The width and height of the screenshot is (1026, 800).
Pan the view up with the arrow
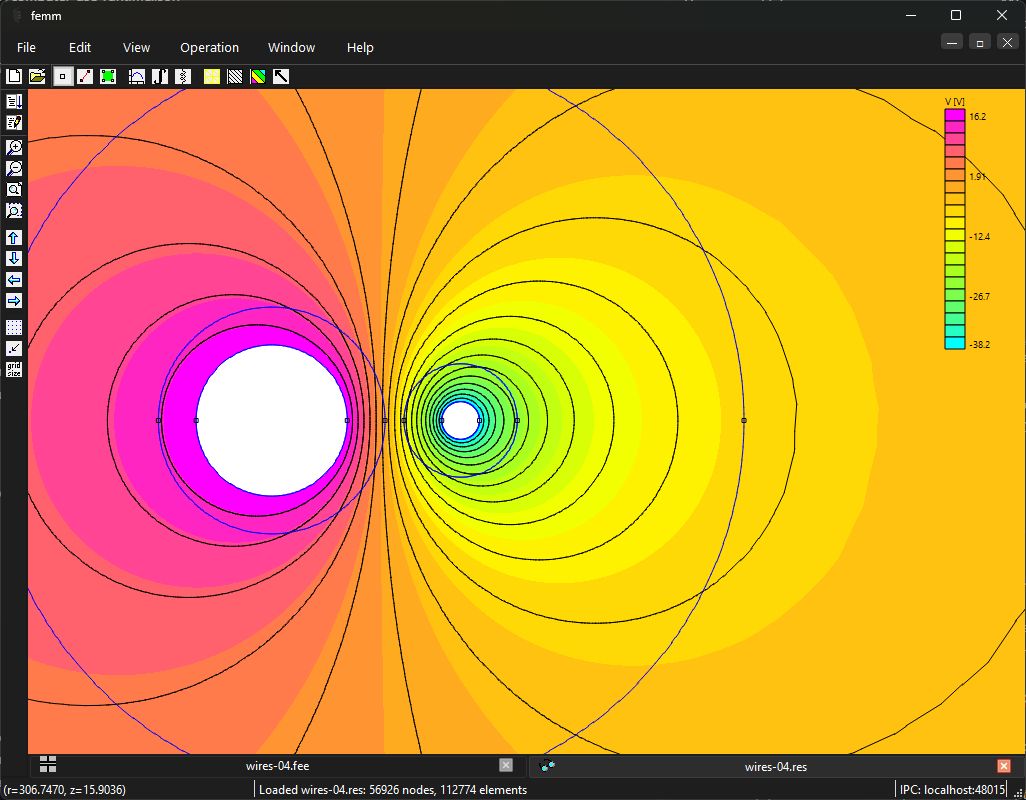[x=14, y=237]
